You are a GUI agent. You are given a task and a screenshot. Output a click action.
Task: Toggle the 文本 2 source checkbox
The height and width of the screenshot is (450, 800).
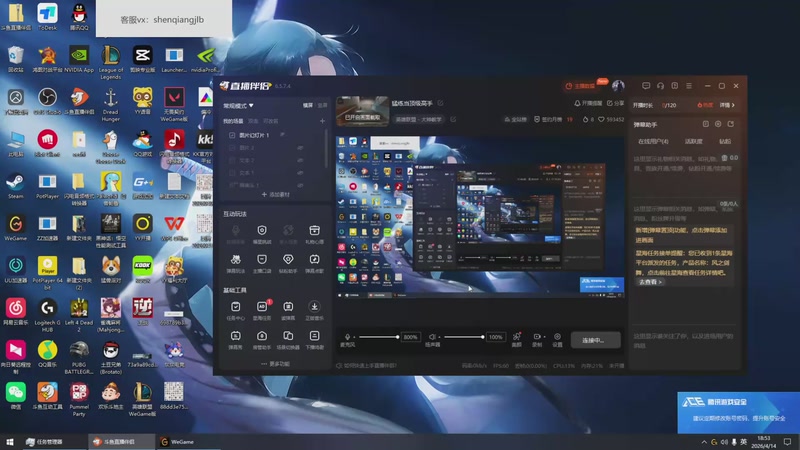click(x=232, y=160)
